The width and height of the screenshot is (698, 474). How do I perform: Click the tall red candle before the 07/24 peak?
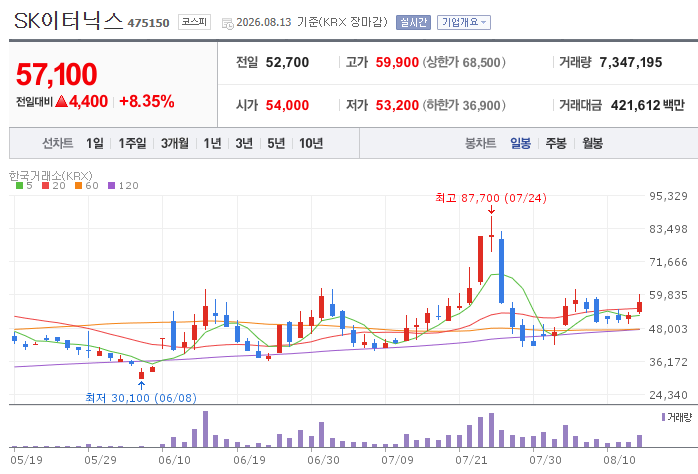click(x=480, y=259)
